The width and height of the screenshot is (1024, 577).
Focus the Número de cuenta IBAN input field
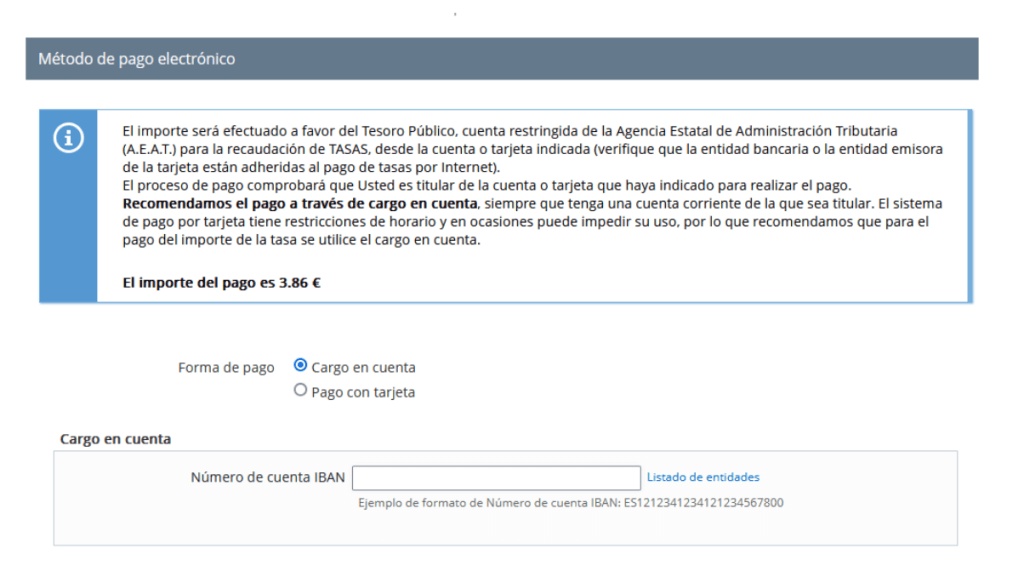(x=496, y=477)
